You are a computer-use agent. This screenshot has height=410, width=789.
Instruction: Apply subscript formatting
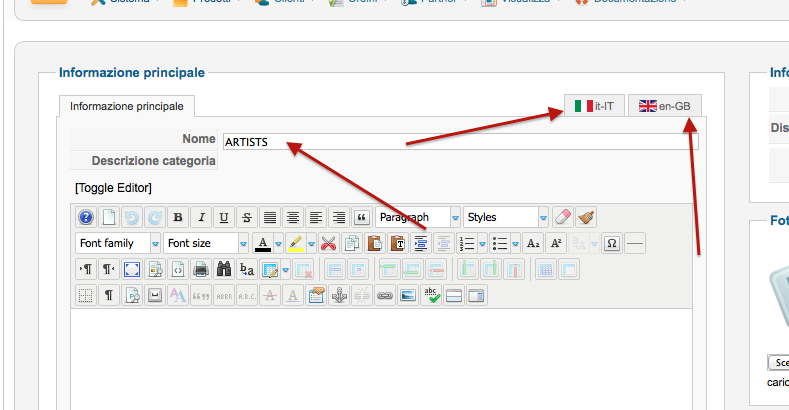point(533,243)
